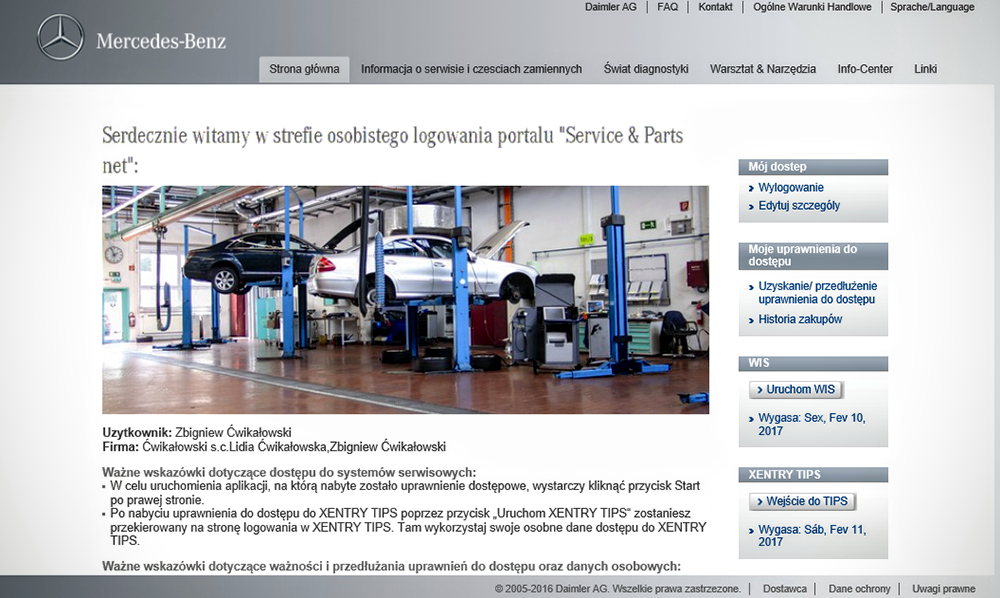Click the WIS expiry date Wygasa: Sex, Fev 10, 2017
This screenshot has width=1000, height=598.
pyautogui.click(x=812, y=425)
